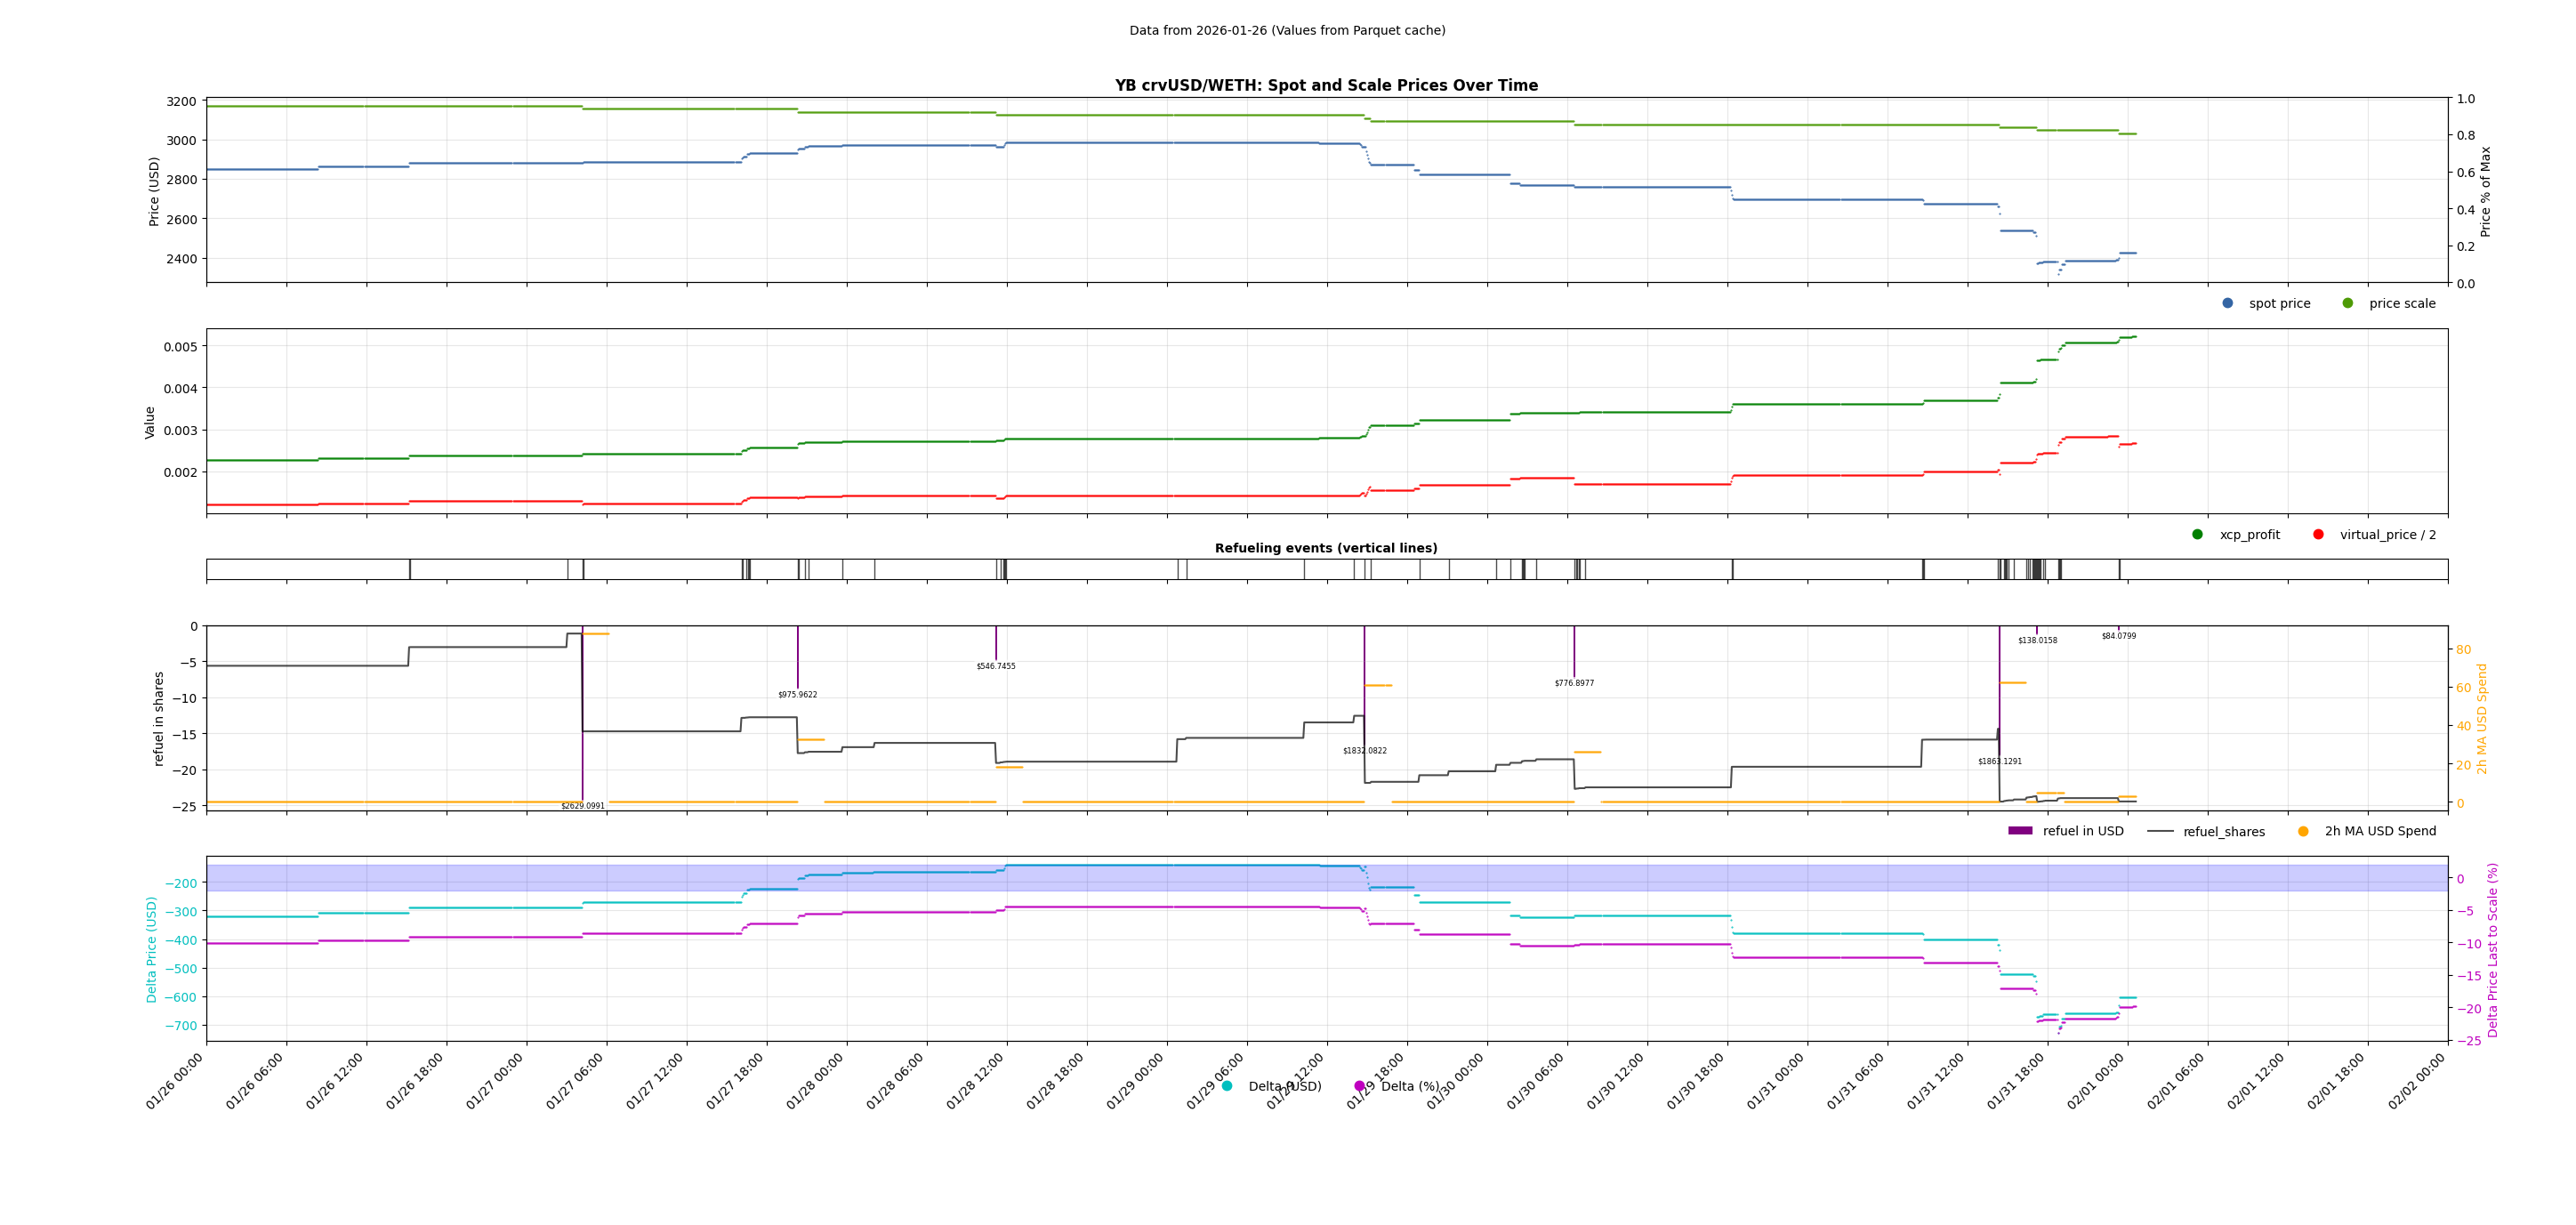Screen dimensions: 2576x1225
Task: Click the red virtual_price / 2 legend dot
Action: click(2318, 534)
